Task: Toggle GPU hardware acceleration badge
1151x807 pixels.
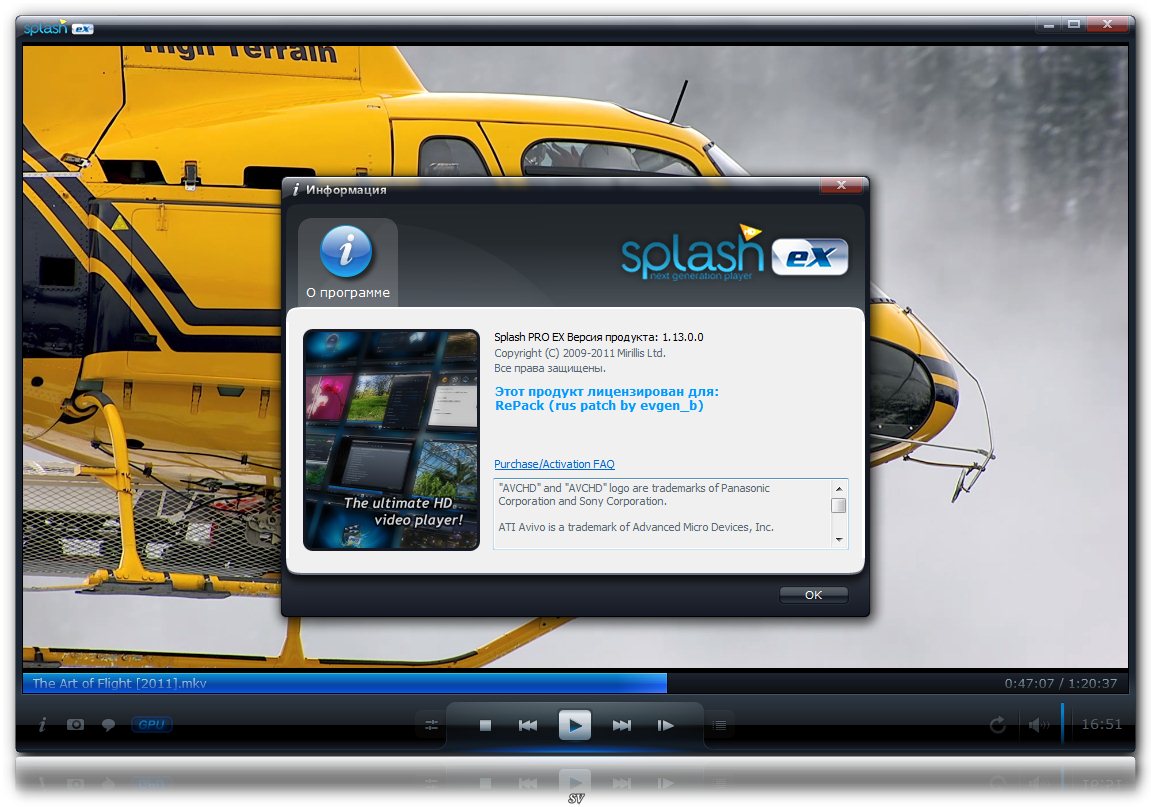Action: [151, 725]
